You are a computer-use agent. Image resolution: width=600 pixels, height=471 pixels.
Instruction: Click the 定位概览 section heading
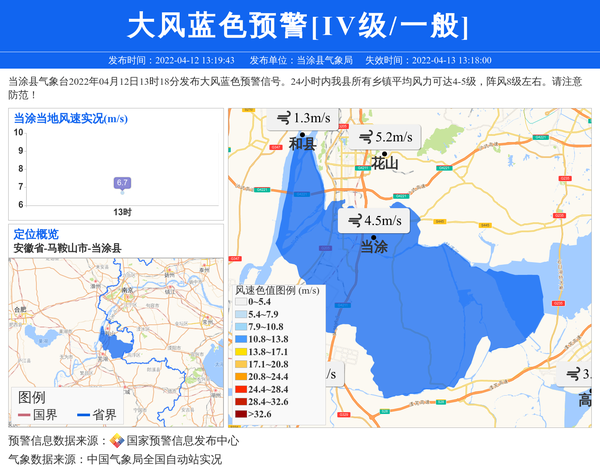click(36, 234)
